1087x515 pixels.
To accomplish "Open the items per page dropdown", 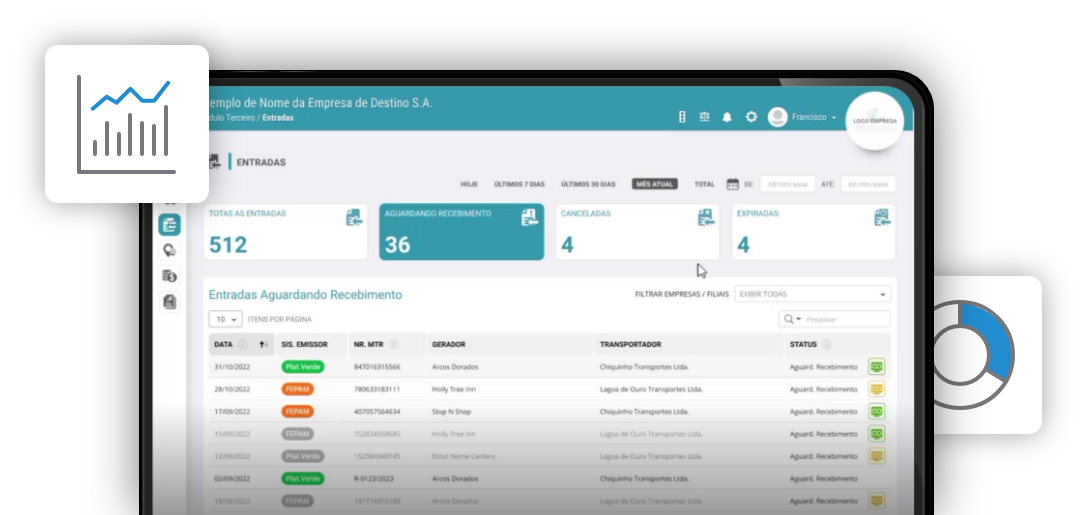I will (x=226, y=319).
